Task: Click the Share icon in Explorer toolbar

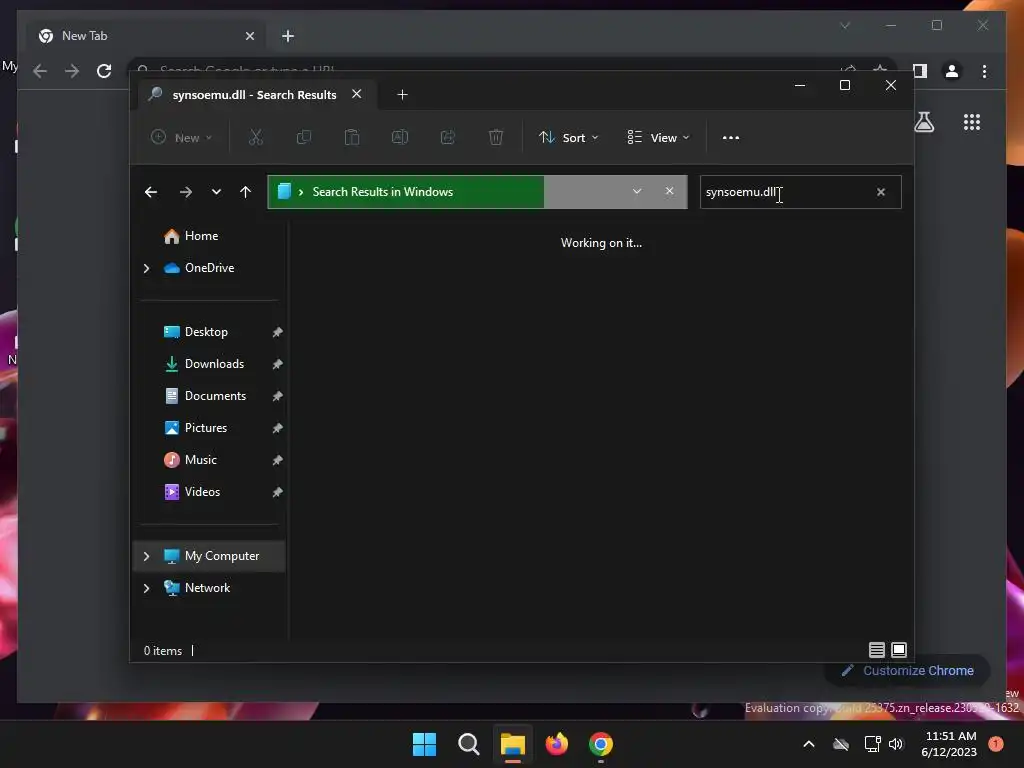Action: (x=448, y=137)
